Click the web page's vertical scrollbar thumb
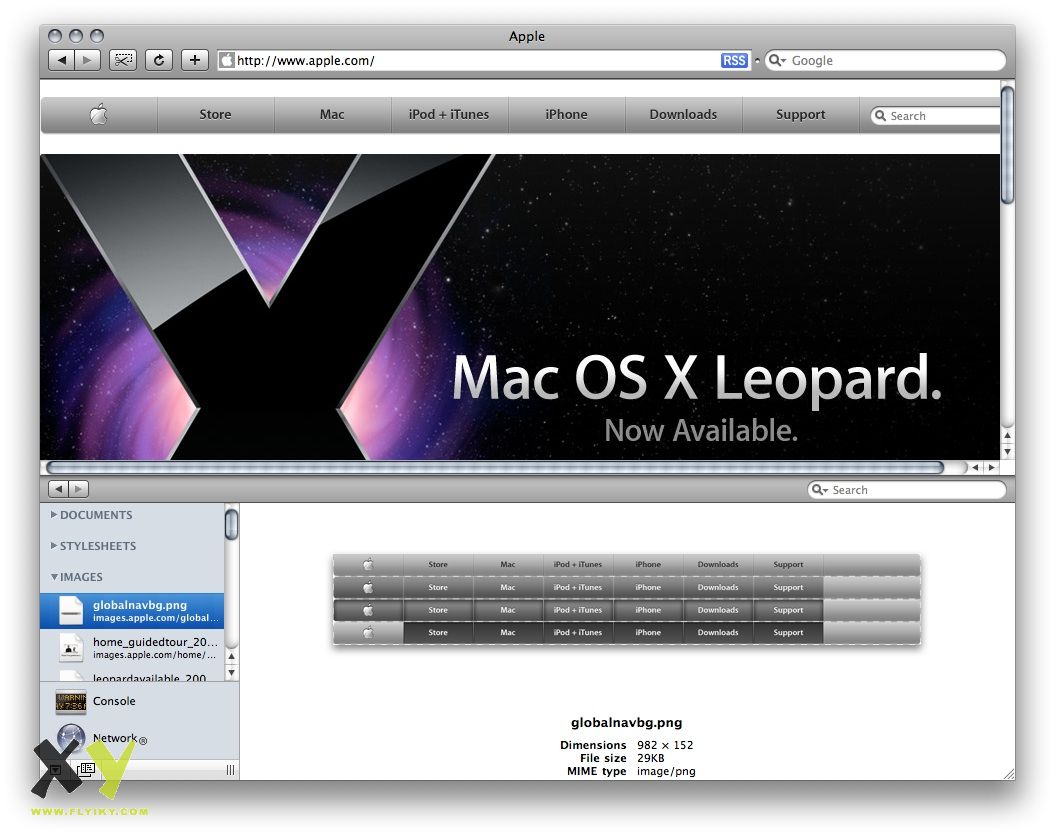This screenshot has height=835, width=1055. click(1007, 145)
